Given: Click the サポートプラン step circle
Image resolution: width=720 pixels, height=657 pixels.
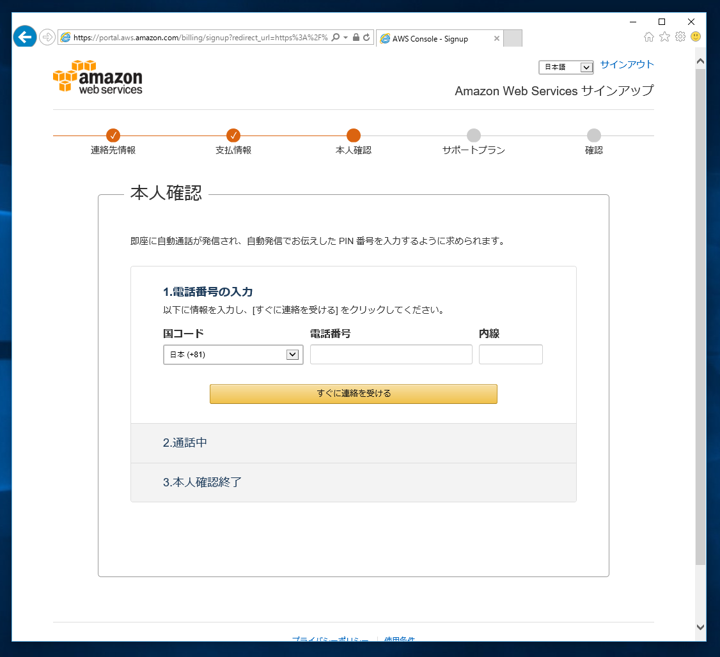Looking at the screenshot, I should 473,135.
